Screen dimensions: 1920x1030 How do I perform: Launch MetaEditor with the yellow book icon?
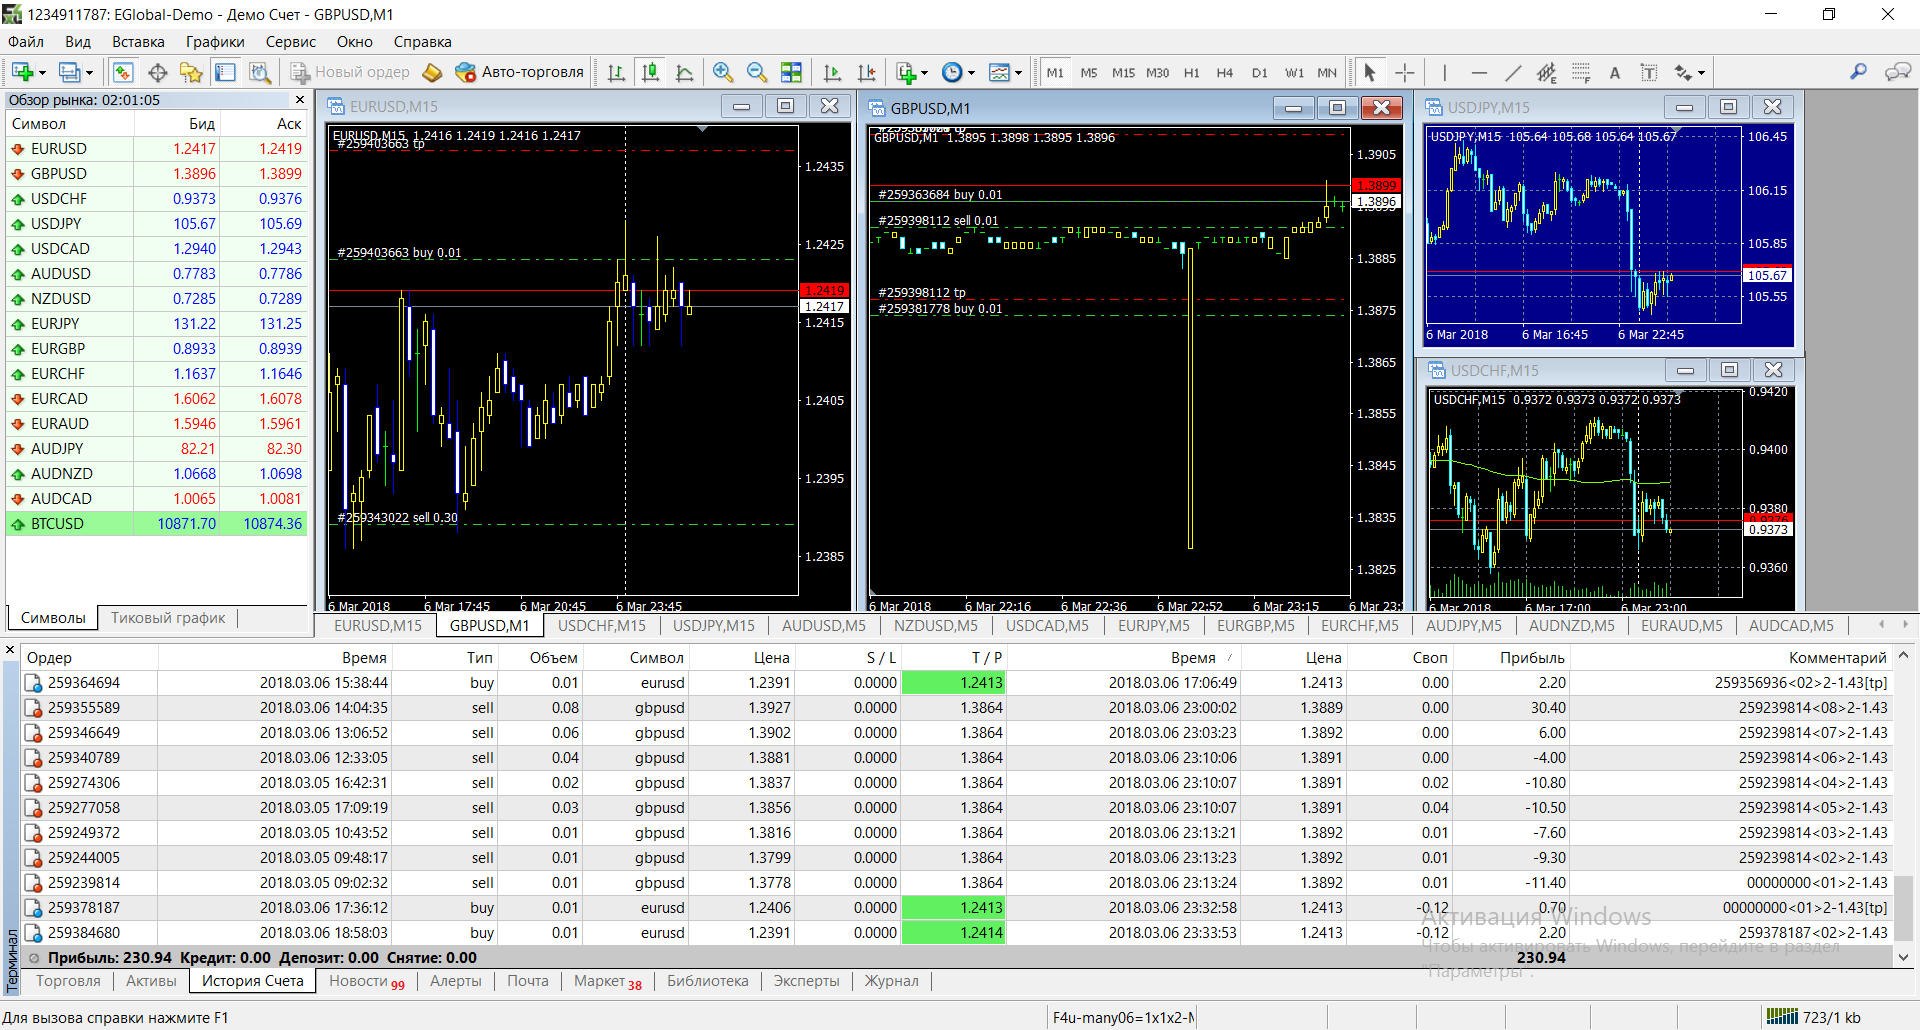tap(432, 72)
